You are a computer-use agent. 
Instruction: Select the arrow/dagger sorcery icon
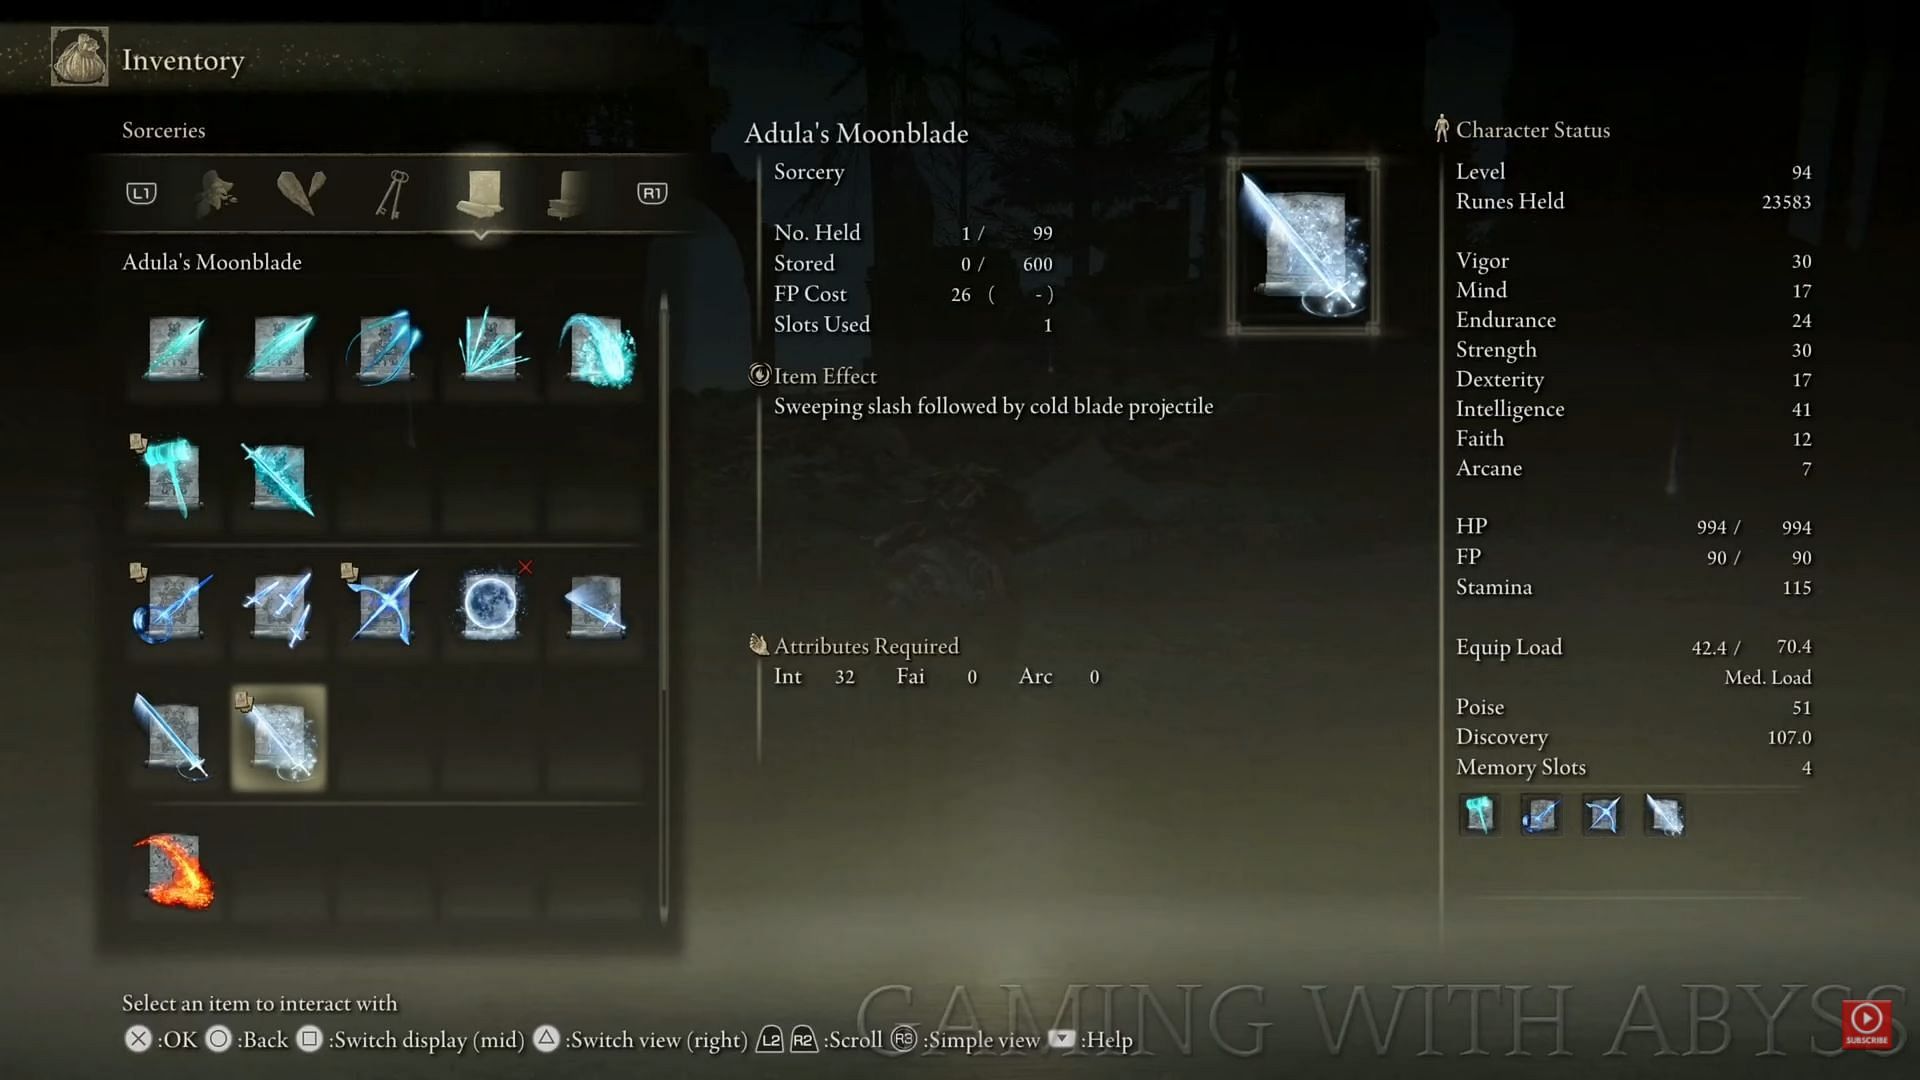click(x=382, y=605)
